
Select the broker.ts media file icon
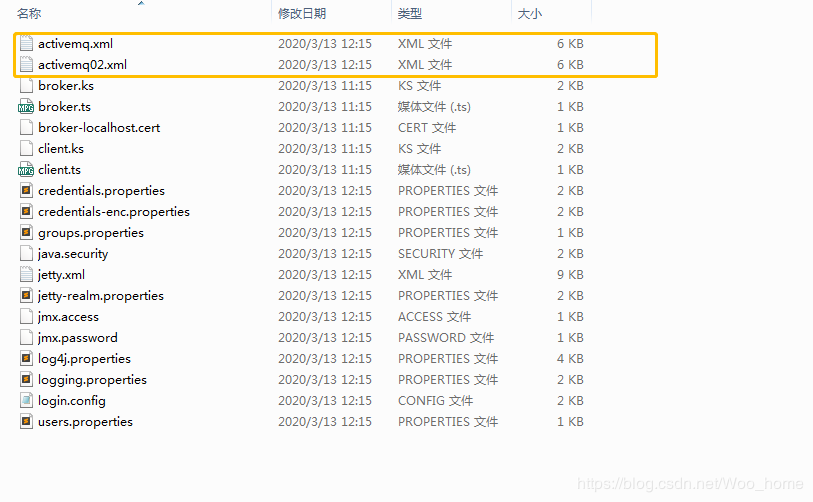[x=26, y=107]
